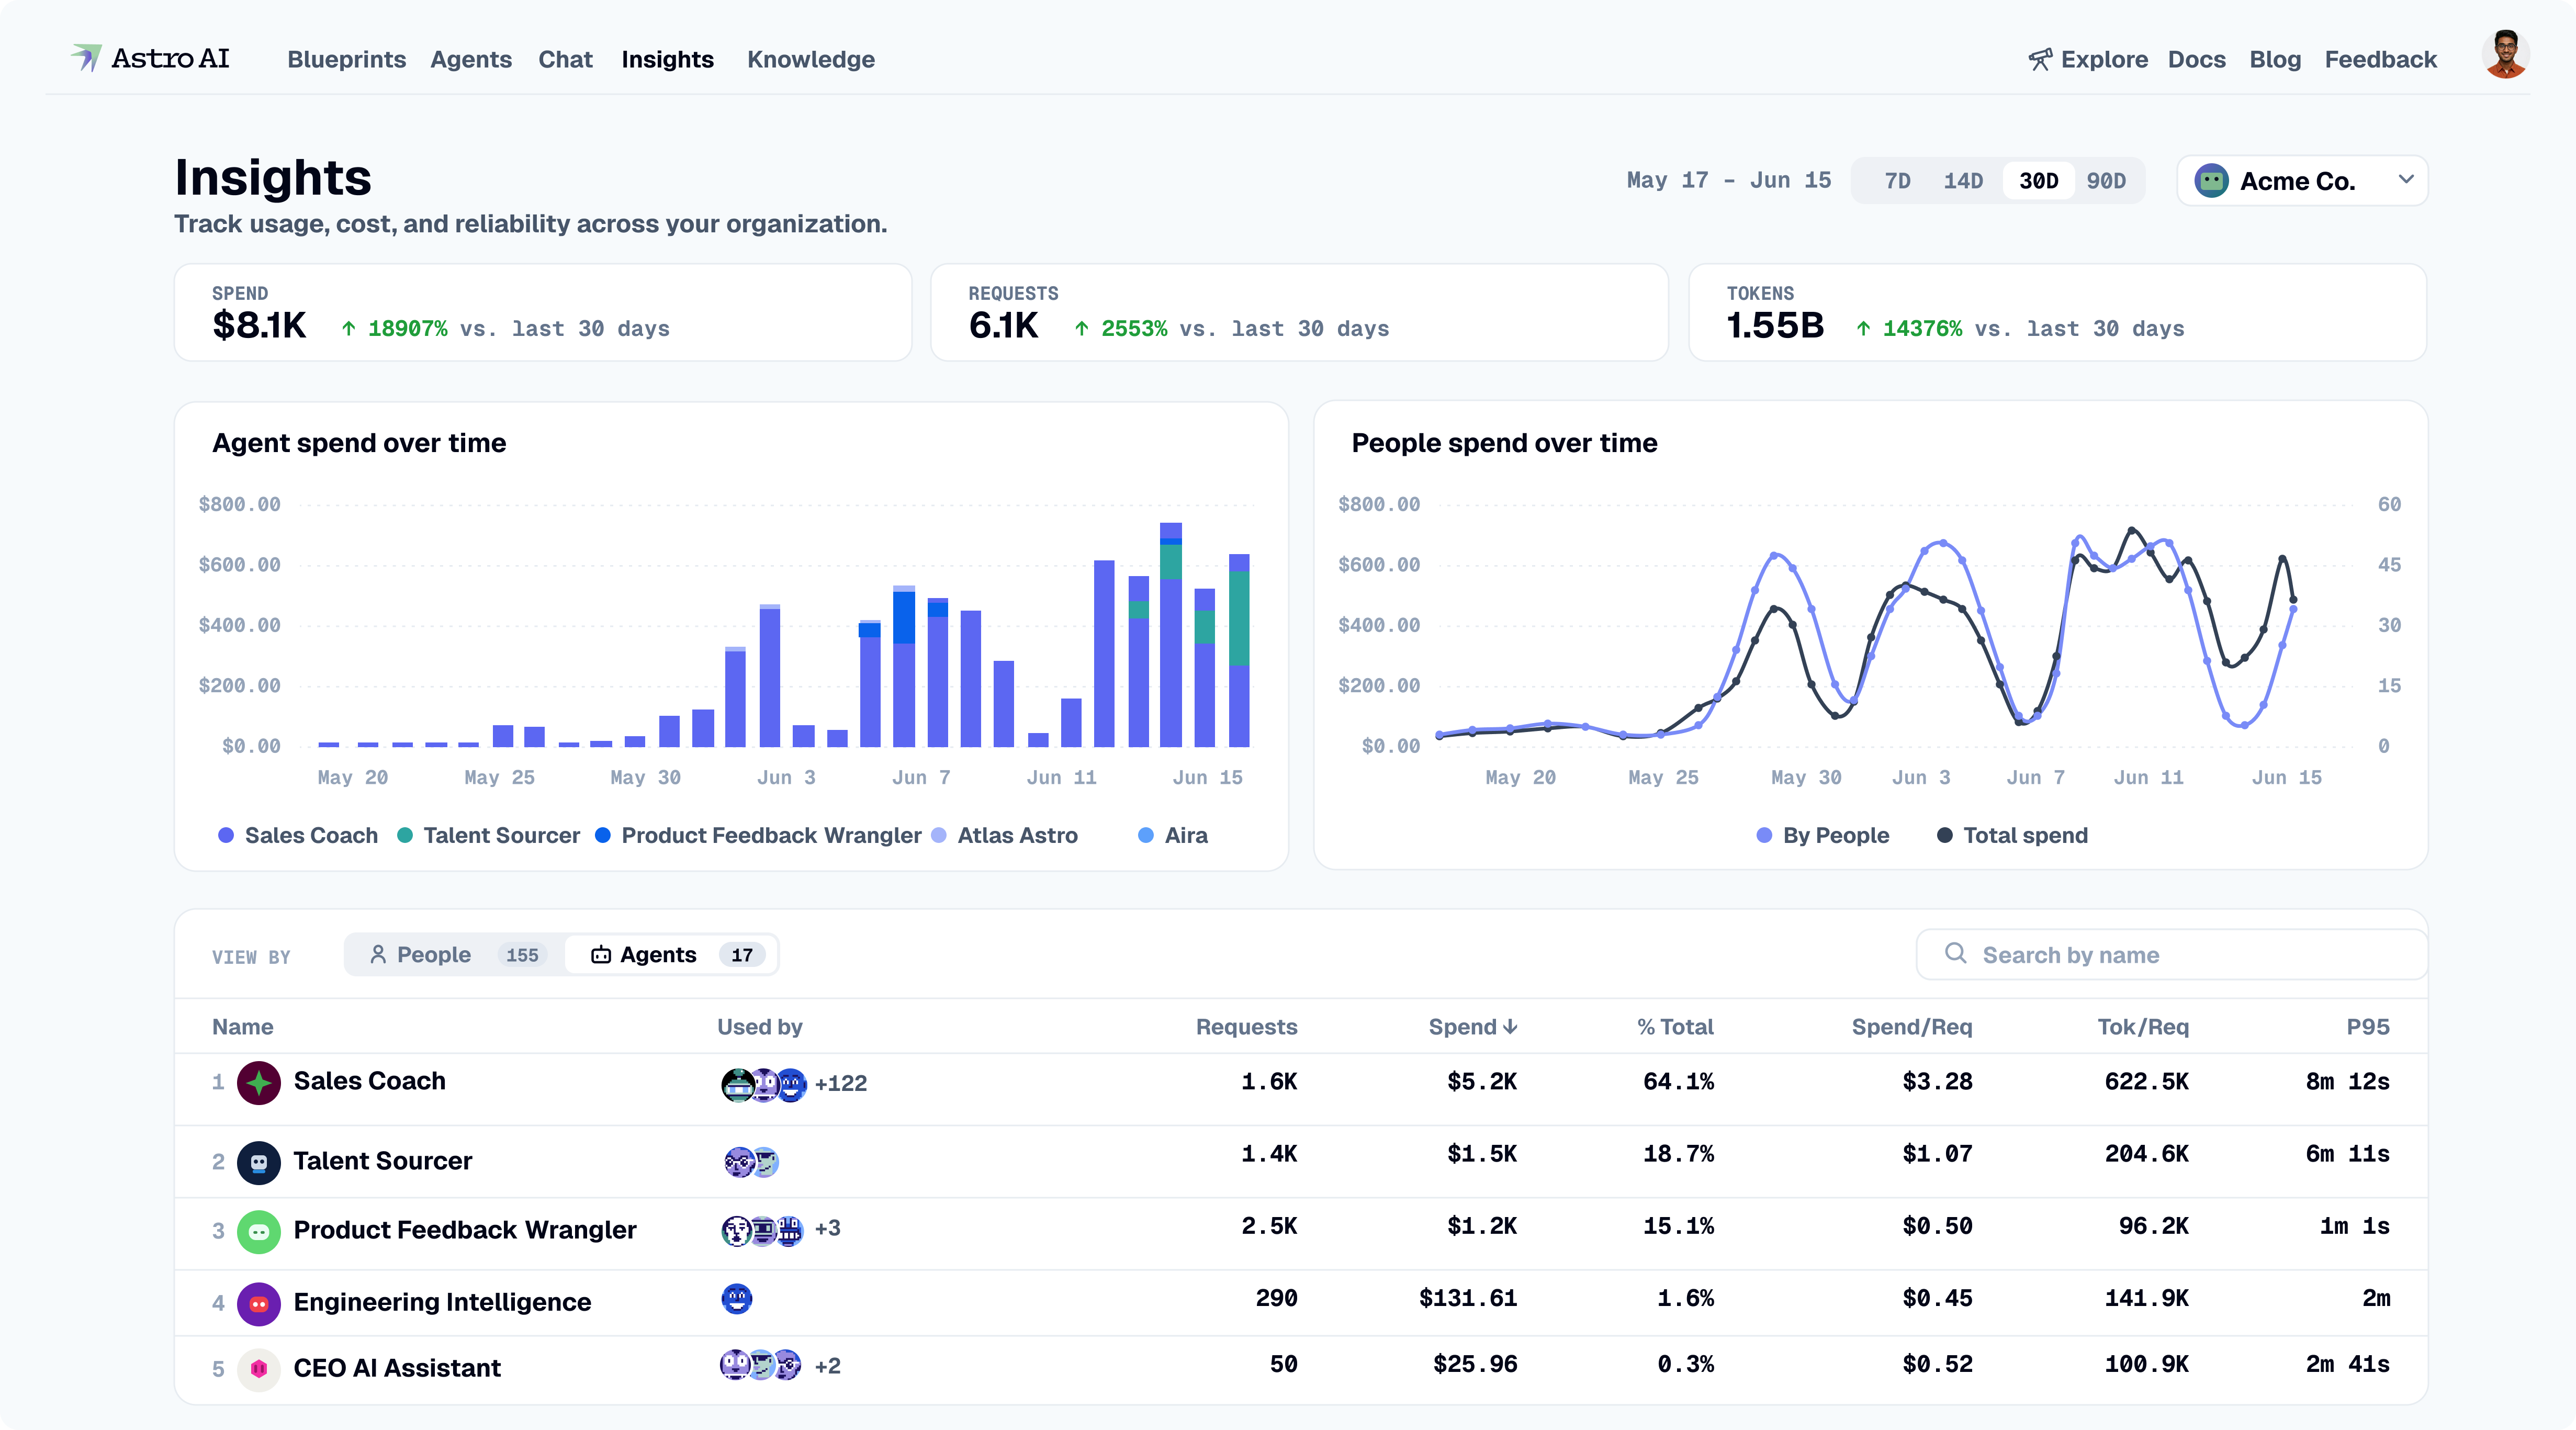Viewport: 2576px width, 1430px height.
Task: Select the 14D time range
Action: pyautogui.click(x=1963, y=181)
